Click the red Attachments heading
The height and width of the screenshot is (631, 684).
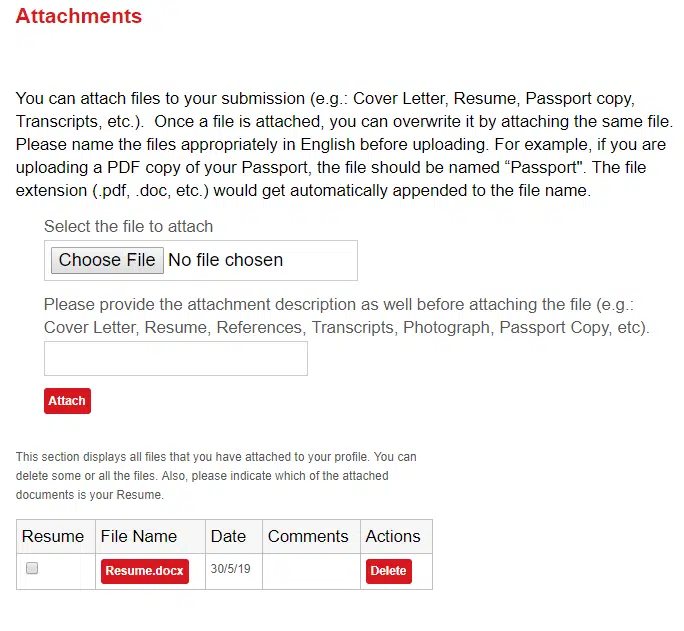pyautogui.click(x=79, y=16)
